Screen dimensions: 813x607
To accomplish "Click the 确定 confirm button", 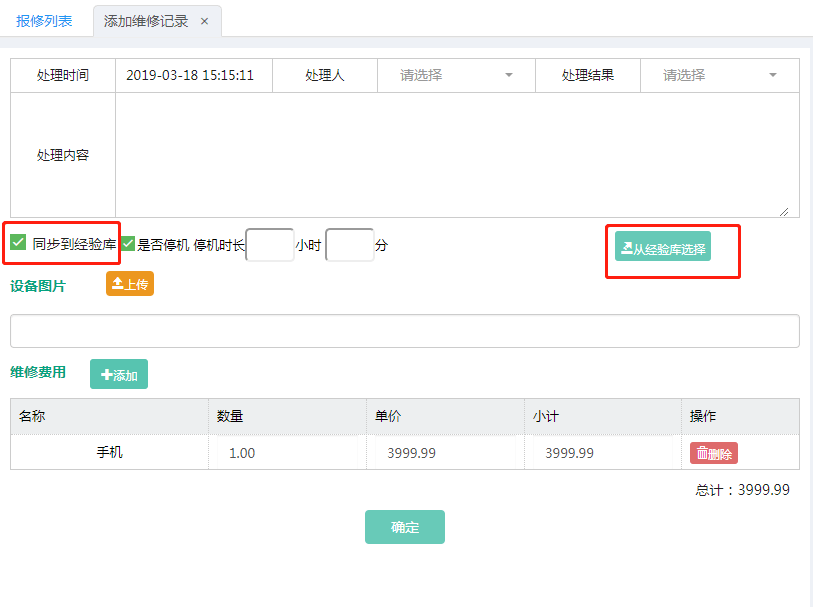I will (x=405, y=527).
